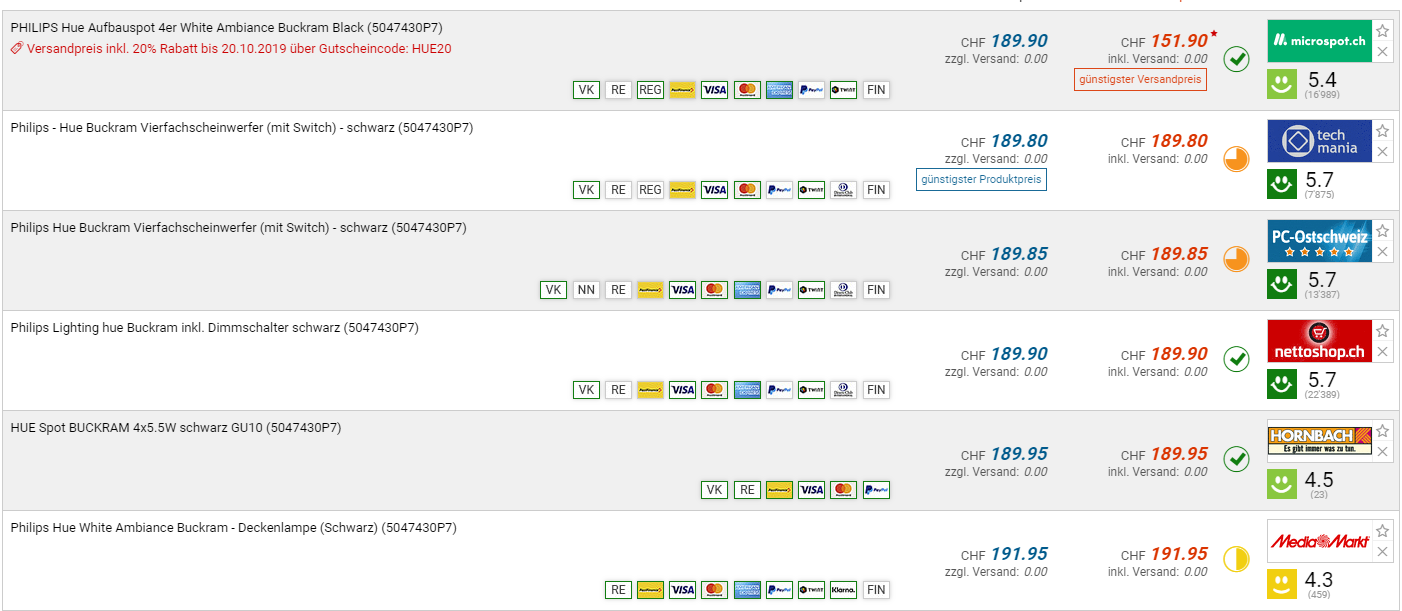Click the orange availability icon in techmania row
The image size is (1402, 611).
point(1237,159)
